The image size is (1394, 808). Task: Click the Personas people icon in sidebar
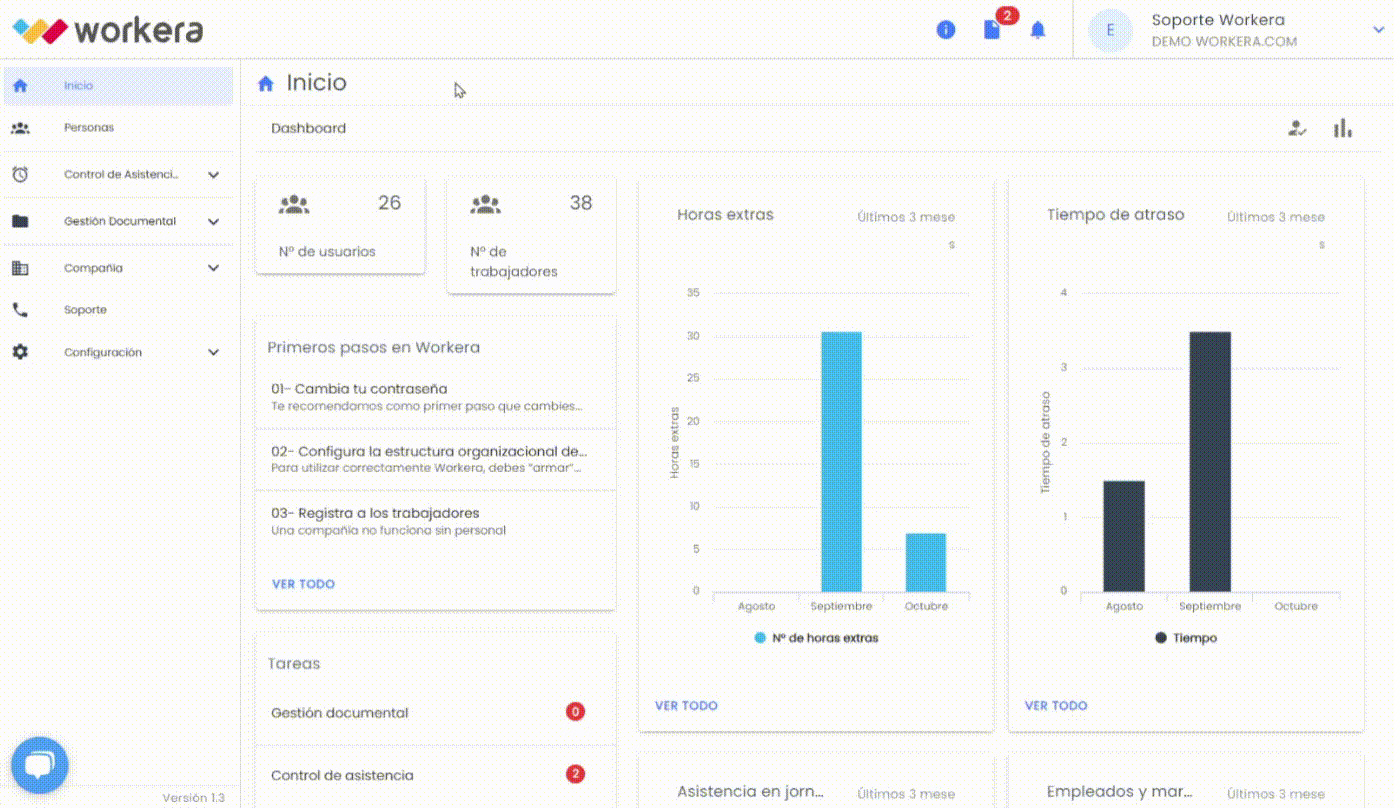point(20,128)
